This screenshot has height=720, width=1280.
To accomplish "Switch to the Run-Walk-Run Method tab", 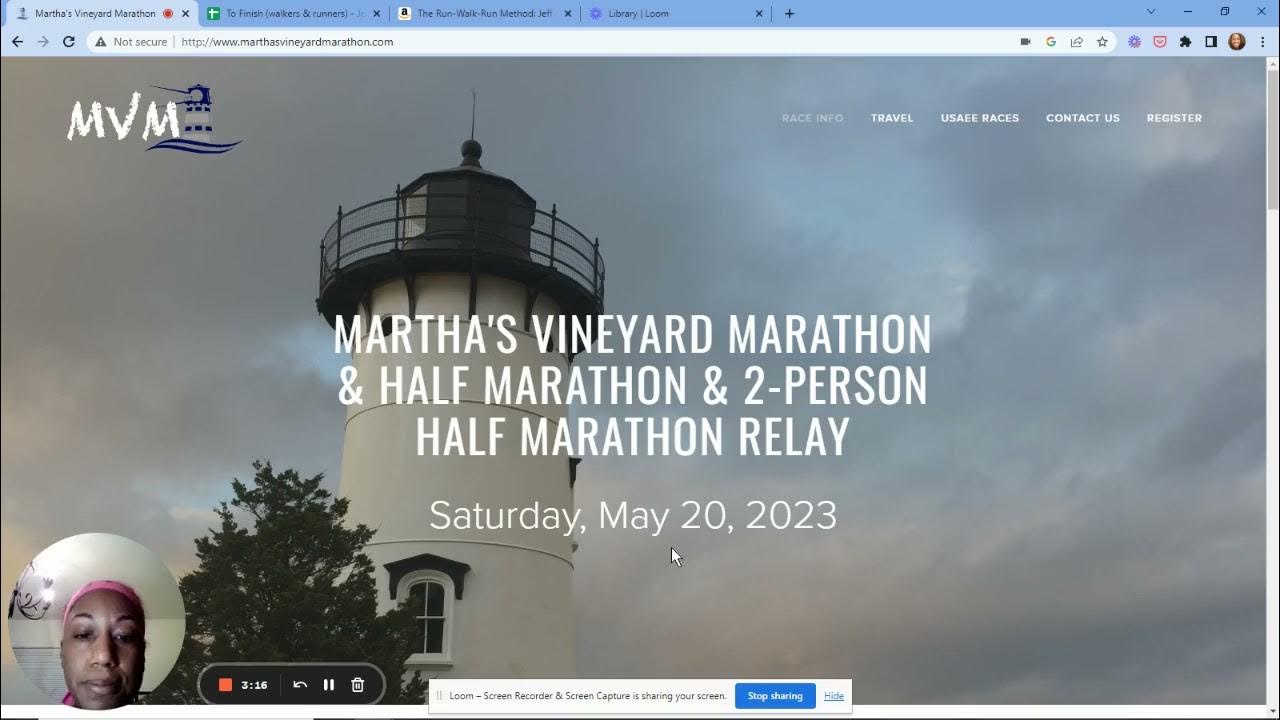I will [485, 14].
